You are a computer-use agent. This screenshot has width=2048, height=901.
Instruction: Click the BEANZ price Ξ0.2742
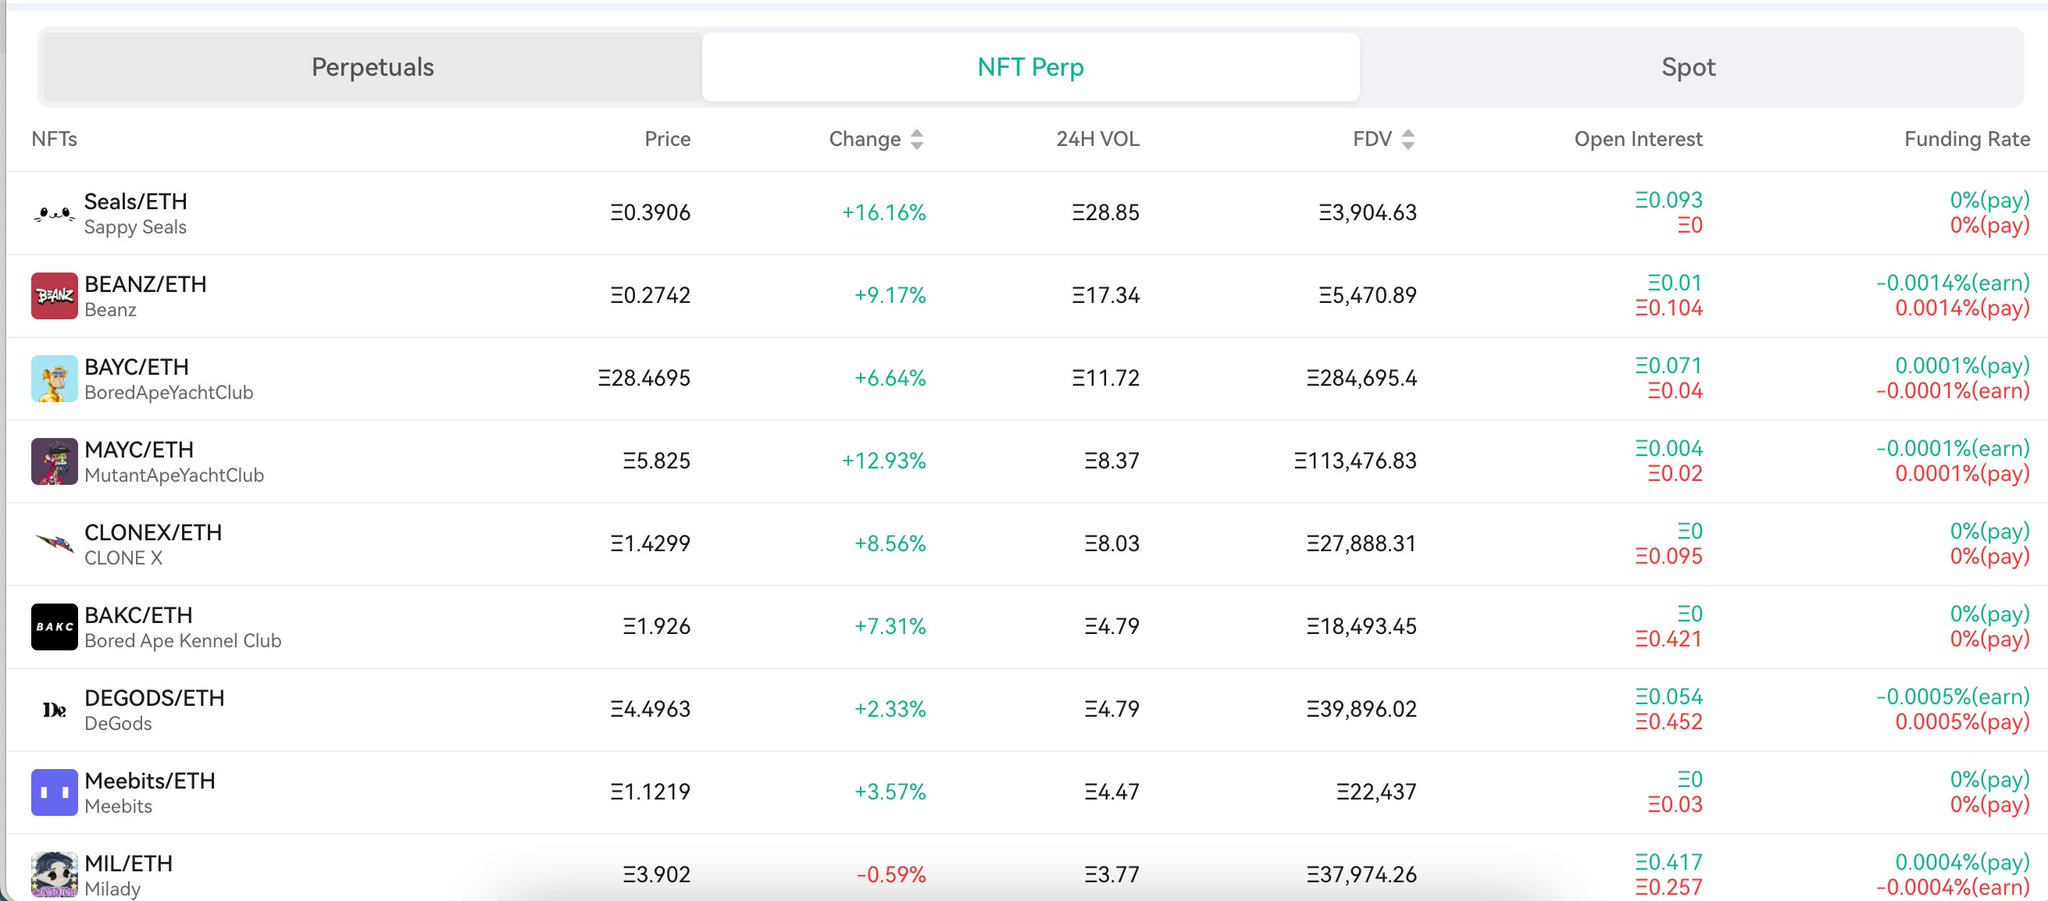pos(650,296)
